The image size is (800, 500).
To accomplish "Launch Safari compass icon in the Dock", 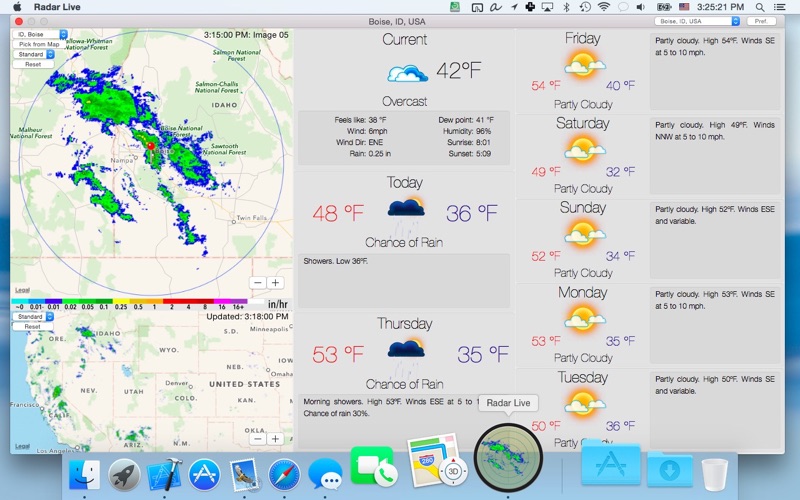I will pyautogui.click(x=284, y=475).
